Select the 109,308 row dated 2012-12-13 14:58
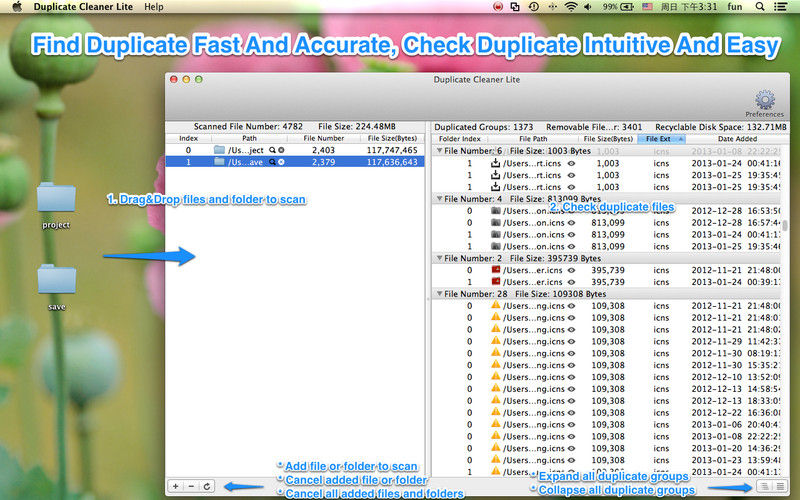The height and width of the screenshot is (500, 800). tap(606, 389)
